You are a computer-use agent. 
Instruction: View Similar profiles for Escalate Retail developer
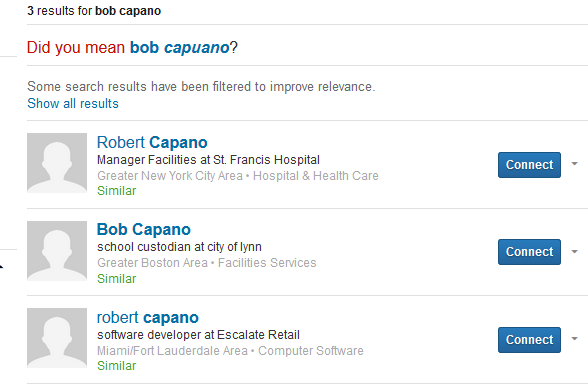pos(116,366)
